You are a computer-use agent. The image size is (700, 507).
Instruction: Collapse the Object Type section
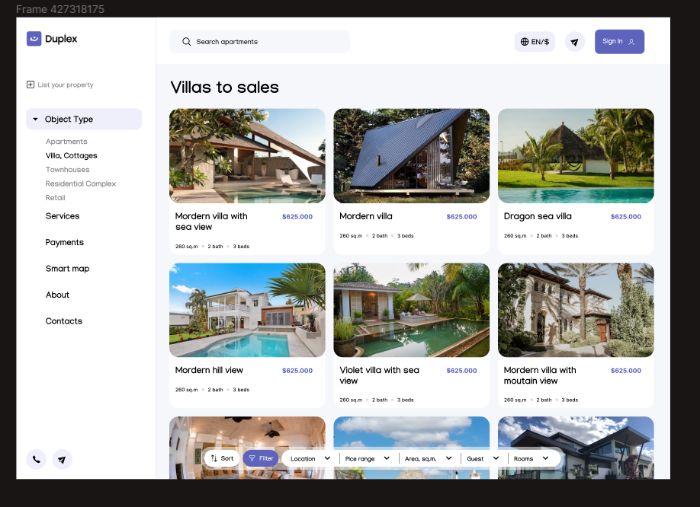[x=84, y=119]
